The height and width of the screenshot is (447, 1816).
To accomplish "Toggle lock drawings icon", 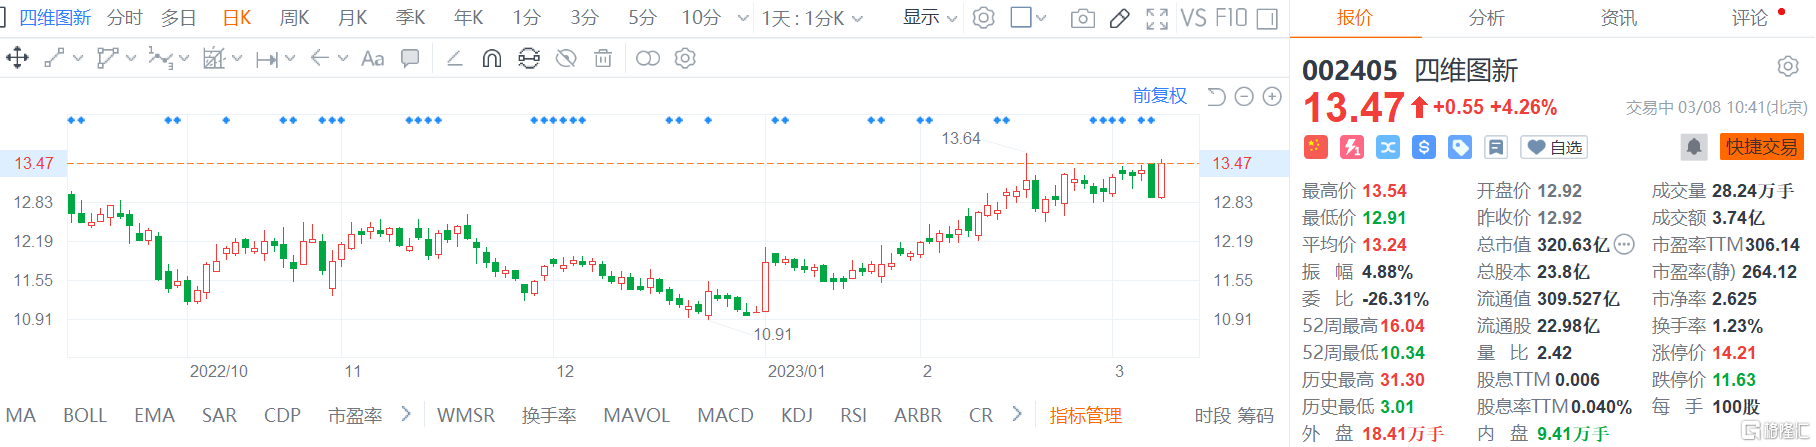I will point(529,58).
